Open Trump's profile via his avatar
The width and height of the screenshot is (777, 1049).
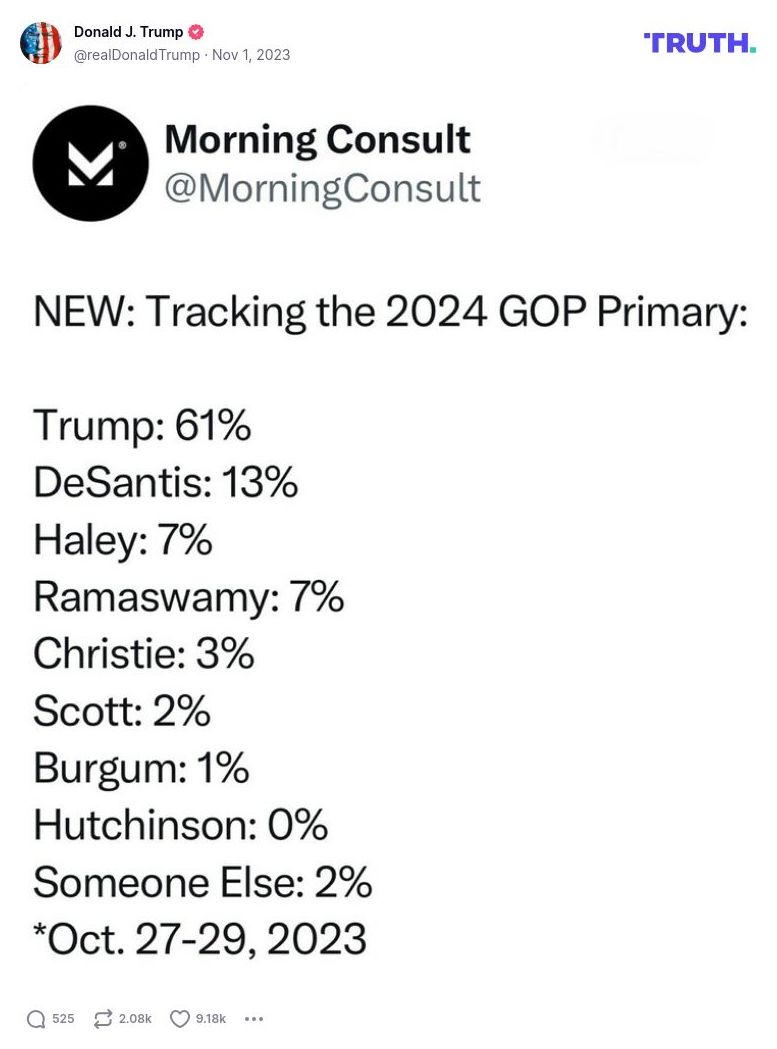(41, 43)
